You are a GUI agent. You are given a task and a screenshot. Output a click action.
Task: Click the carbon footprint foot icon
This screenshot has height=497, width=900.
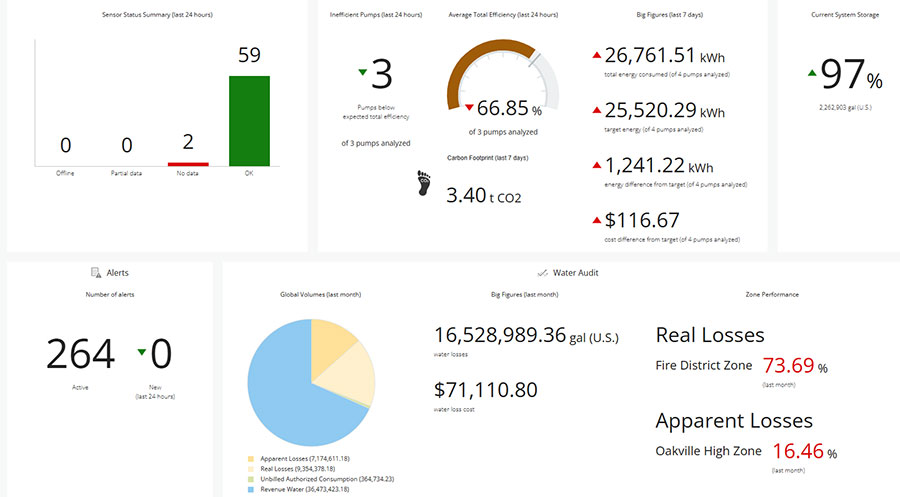click(x=423, y=184)
